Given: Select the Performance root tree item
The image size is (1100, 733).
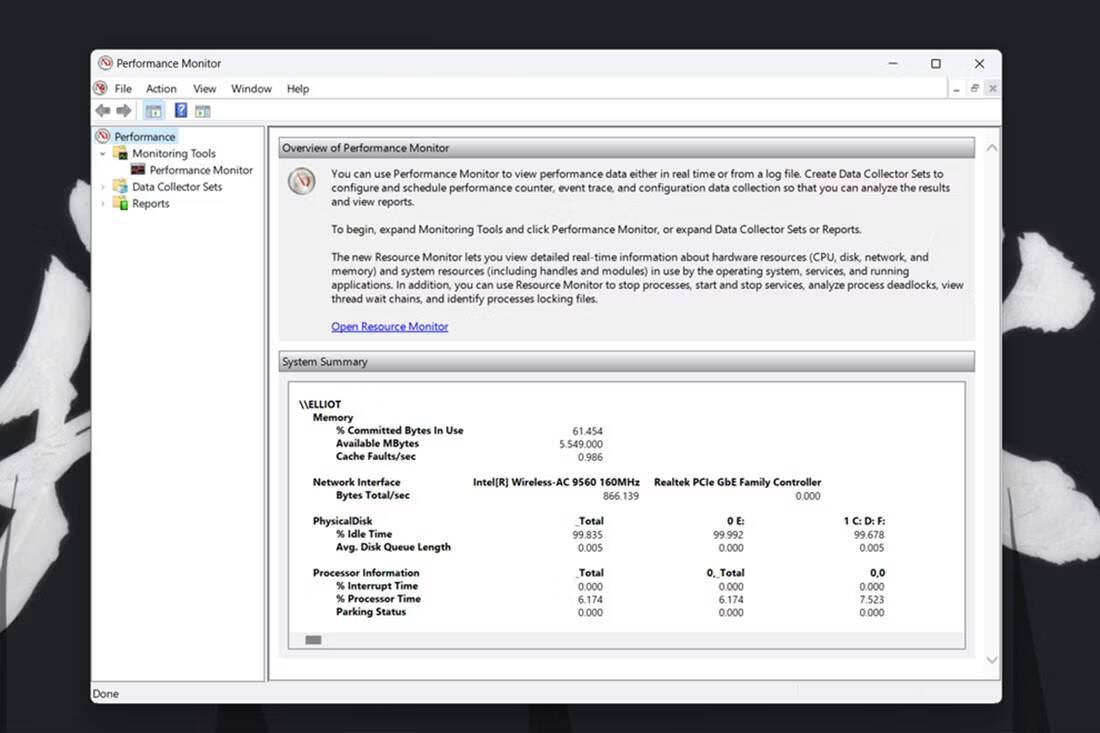Looking at the screenshot, I should click(x=143, y=135).
